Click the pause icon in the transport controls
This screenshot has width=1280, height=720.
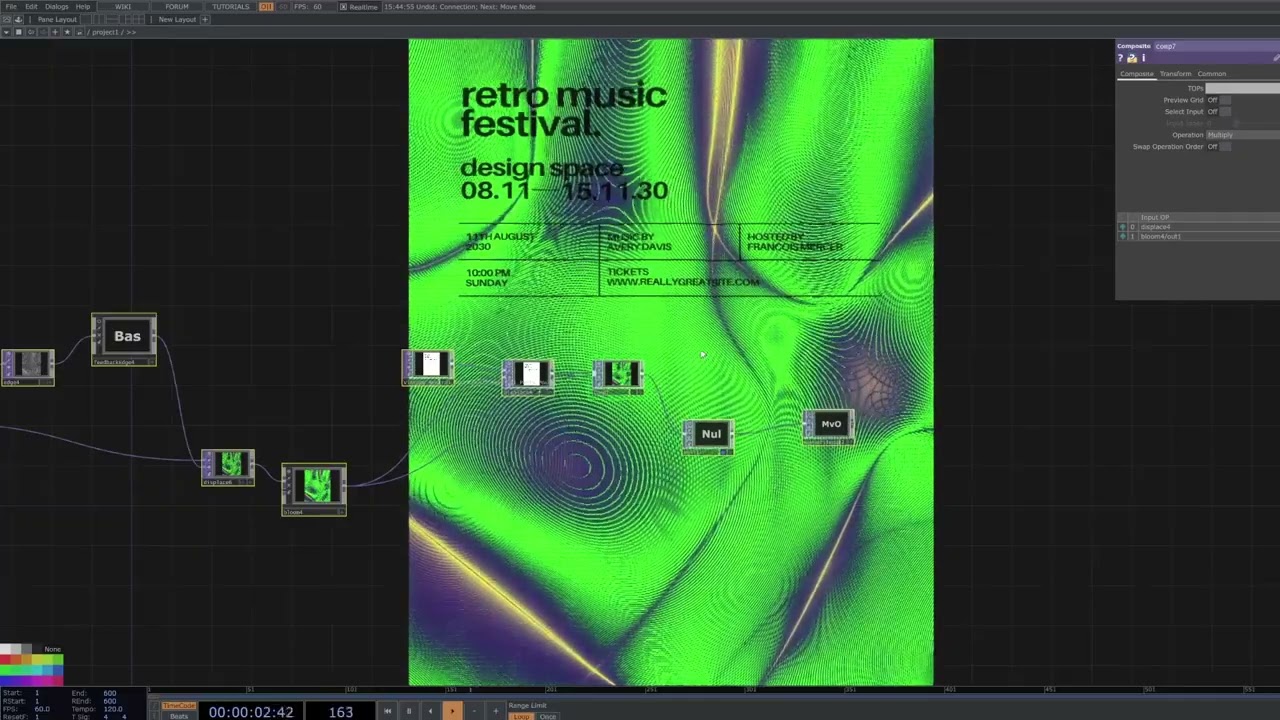coord(408,710)
